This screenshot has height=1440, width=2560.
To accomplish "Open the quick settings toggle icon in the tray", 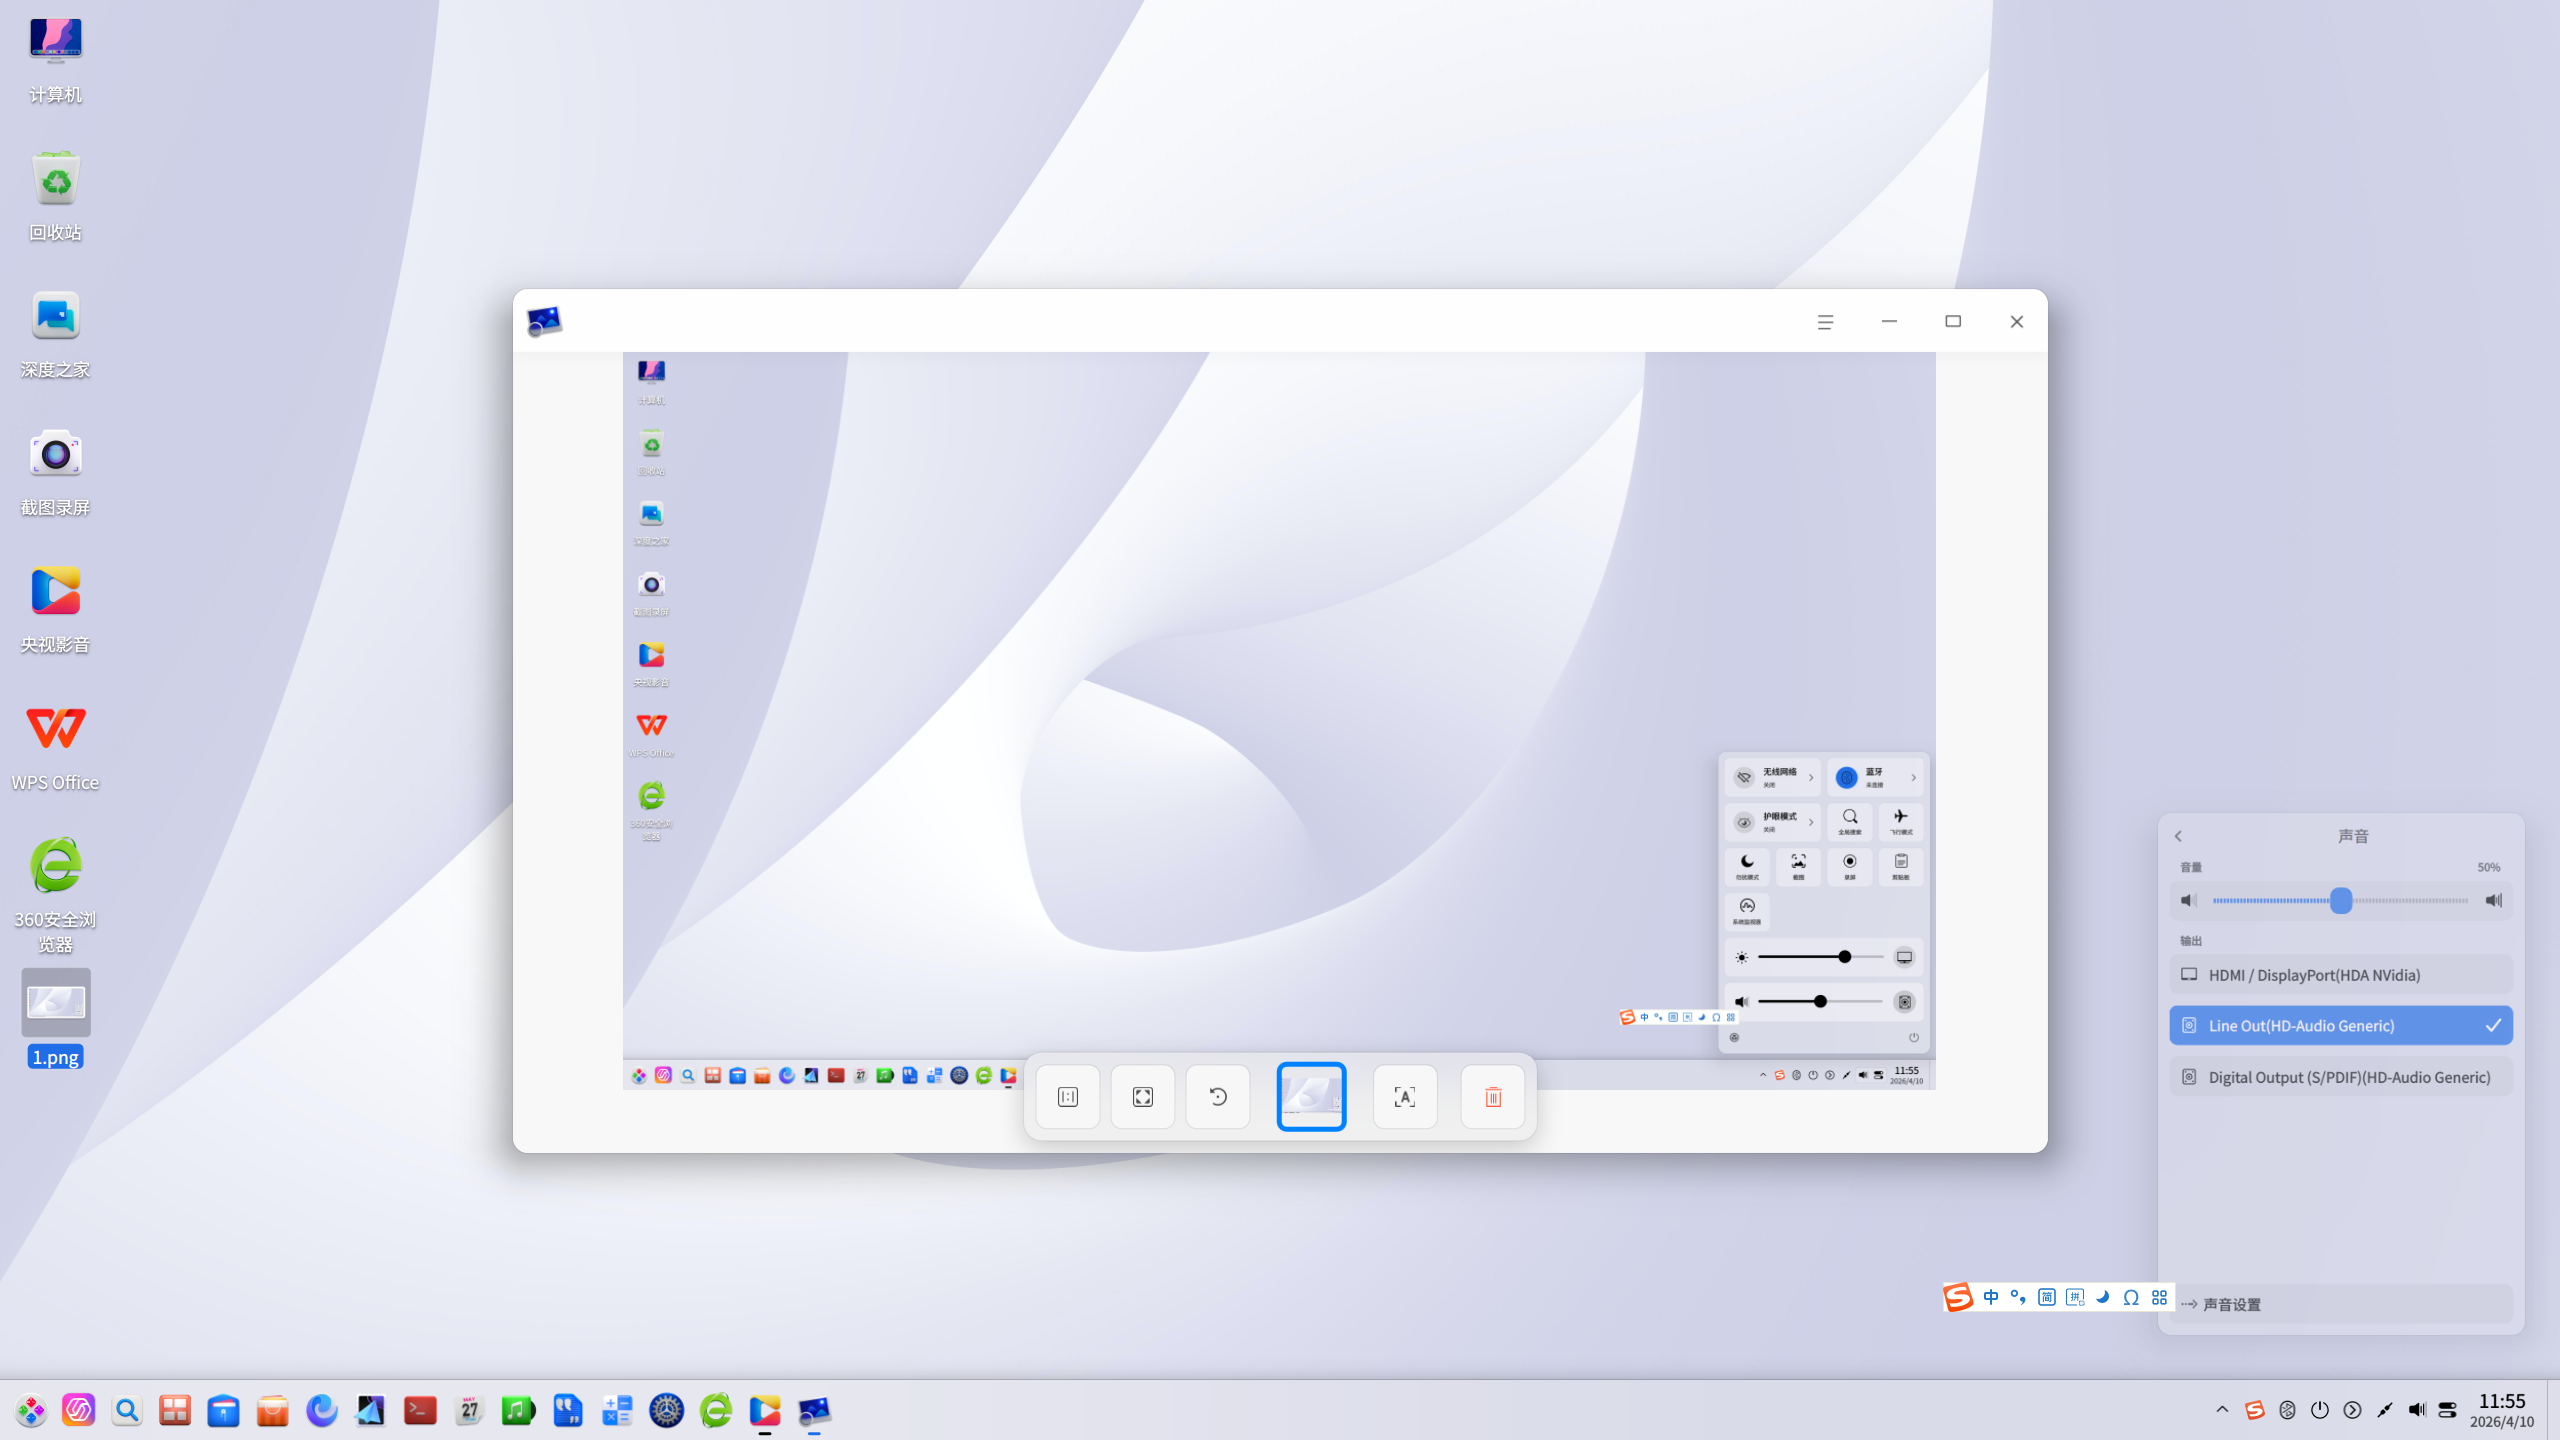I will 2448,1410.
